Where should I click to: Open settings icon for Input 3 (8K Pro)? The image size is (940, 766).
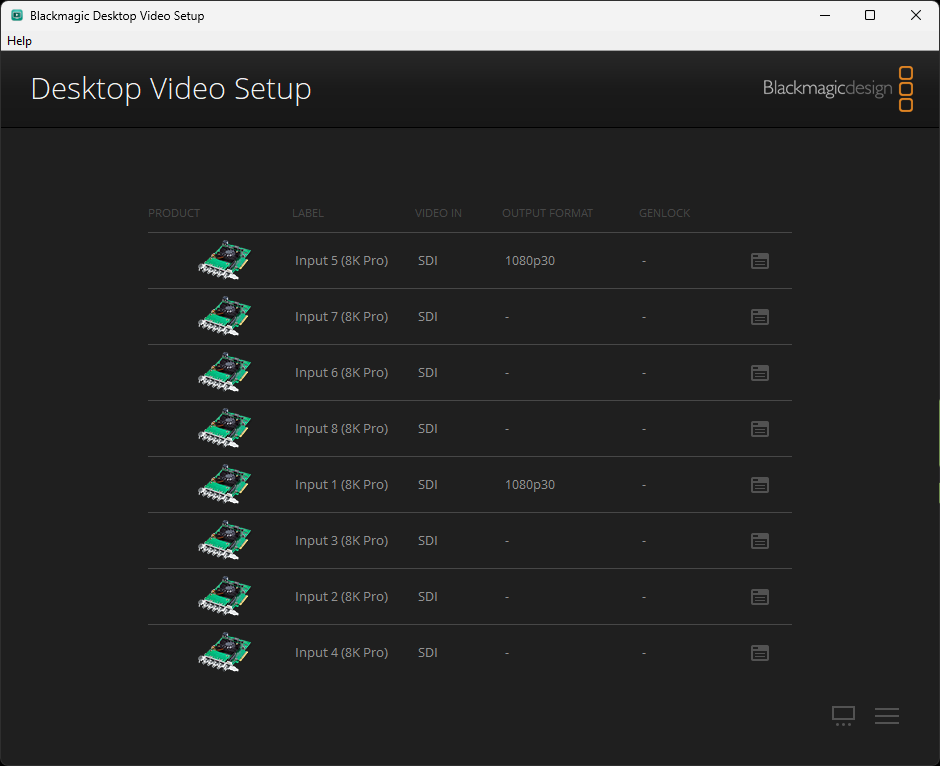click(x=760, y=541)
